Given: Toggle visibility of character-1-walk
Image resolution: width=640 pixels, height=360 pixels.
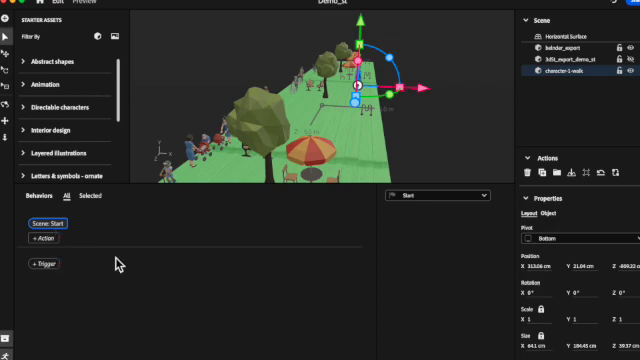Looking at the screenshot, I should click(631, 71).
